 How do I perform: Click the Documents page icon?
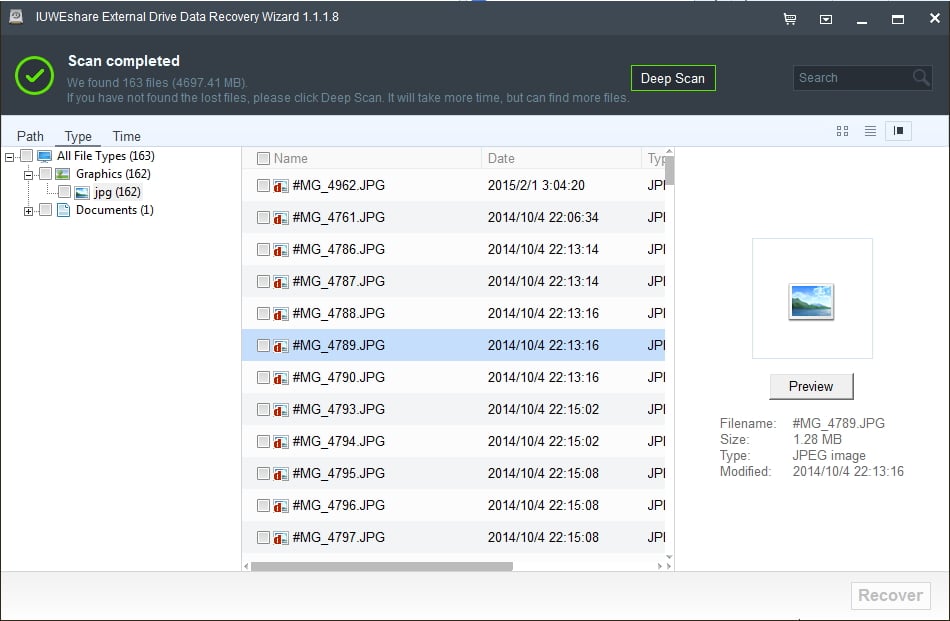tap(63, 210)
